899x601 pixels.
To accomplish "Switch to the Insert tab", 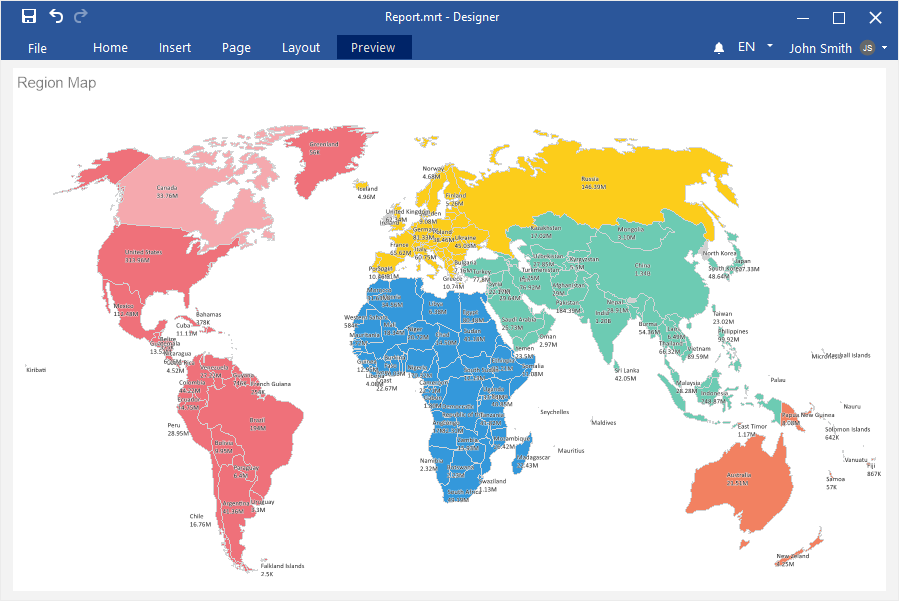I will coord(175,48).
